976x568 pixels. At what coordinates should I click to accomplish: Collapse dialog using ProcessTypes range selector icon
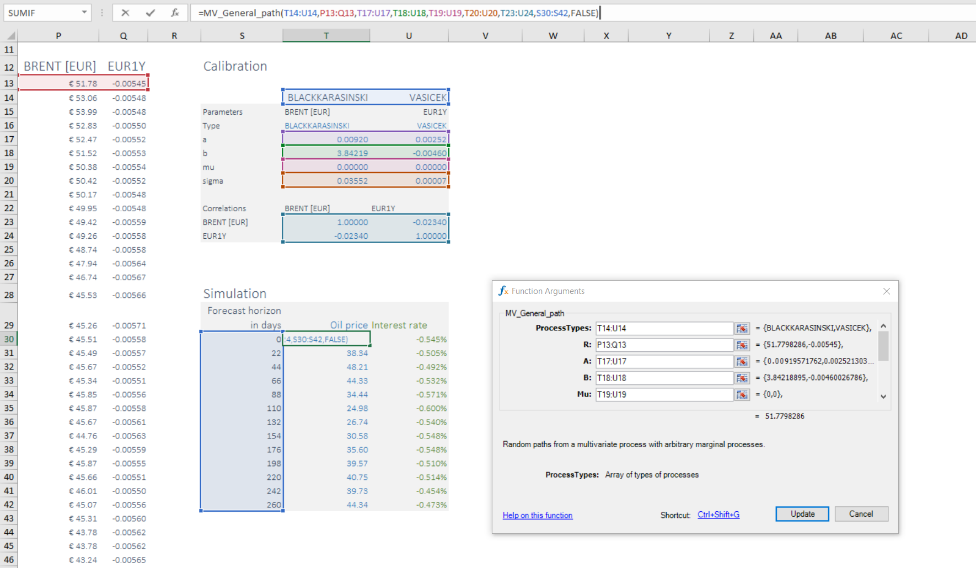pyautogui.click(x=741, y=328)
